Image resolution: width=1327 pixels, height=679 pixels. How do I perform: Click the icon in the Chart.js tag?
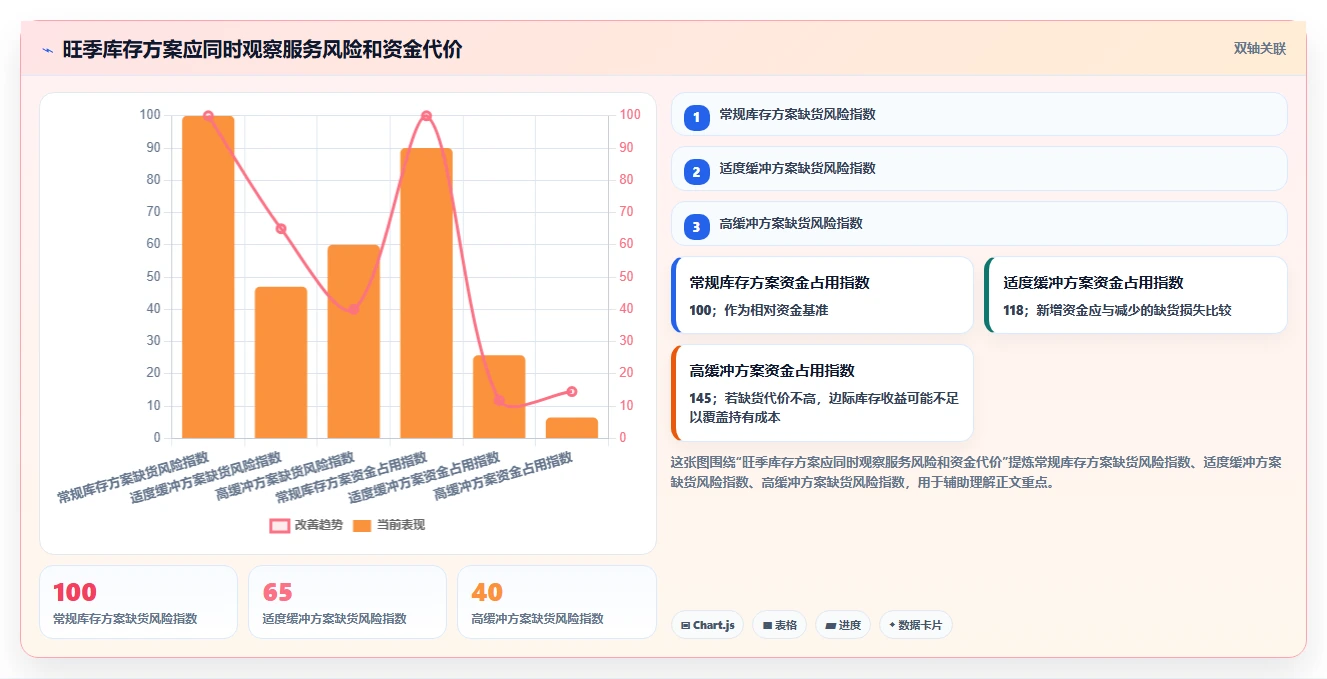[x=685, y=625]
